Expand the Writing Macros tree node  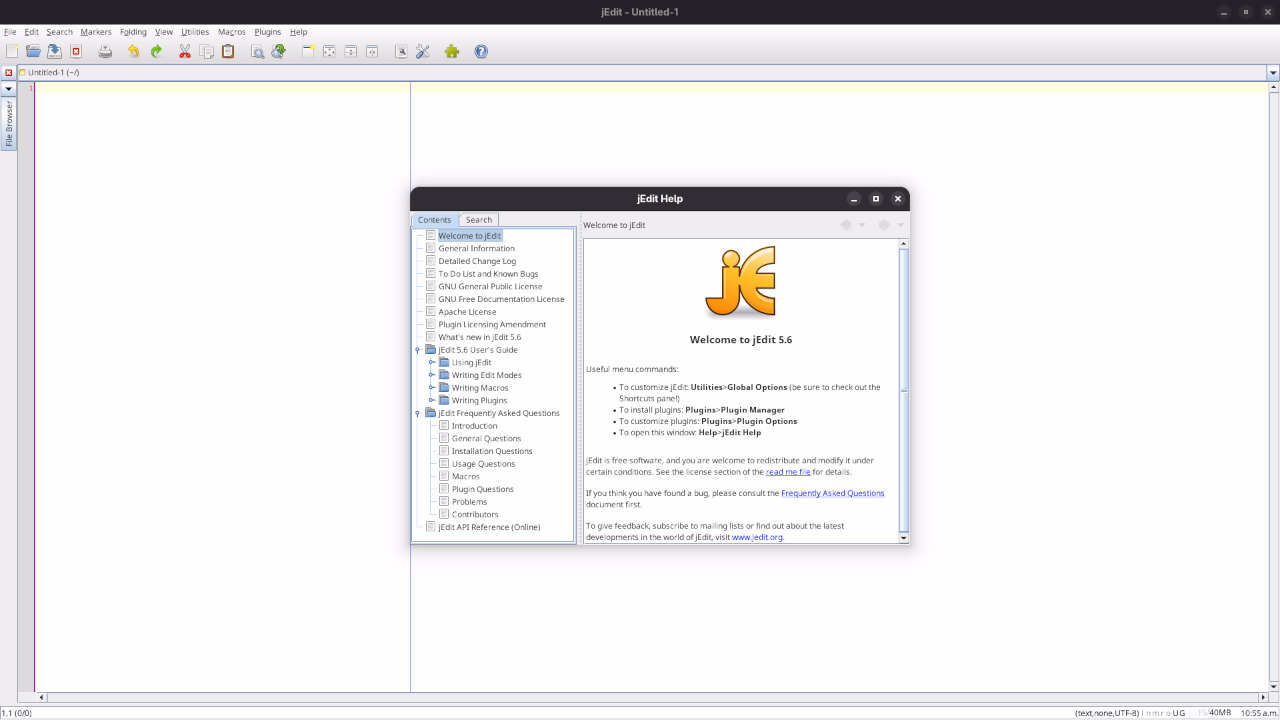pyautogui.click(x=431, y=388)
